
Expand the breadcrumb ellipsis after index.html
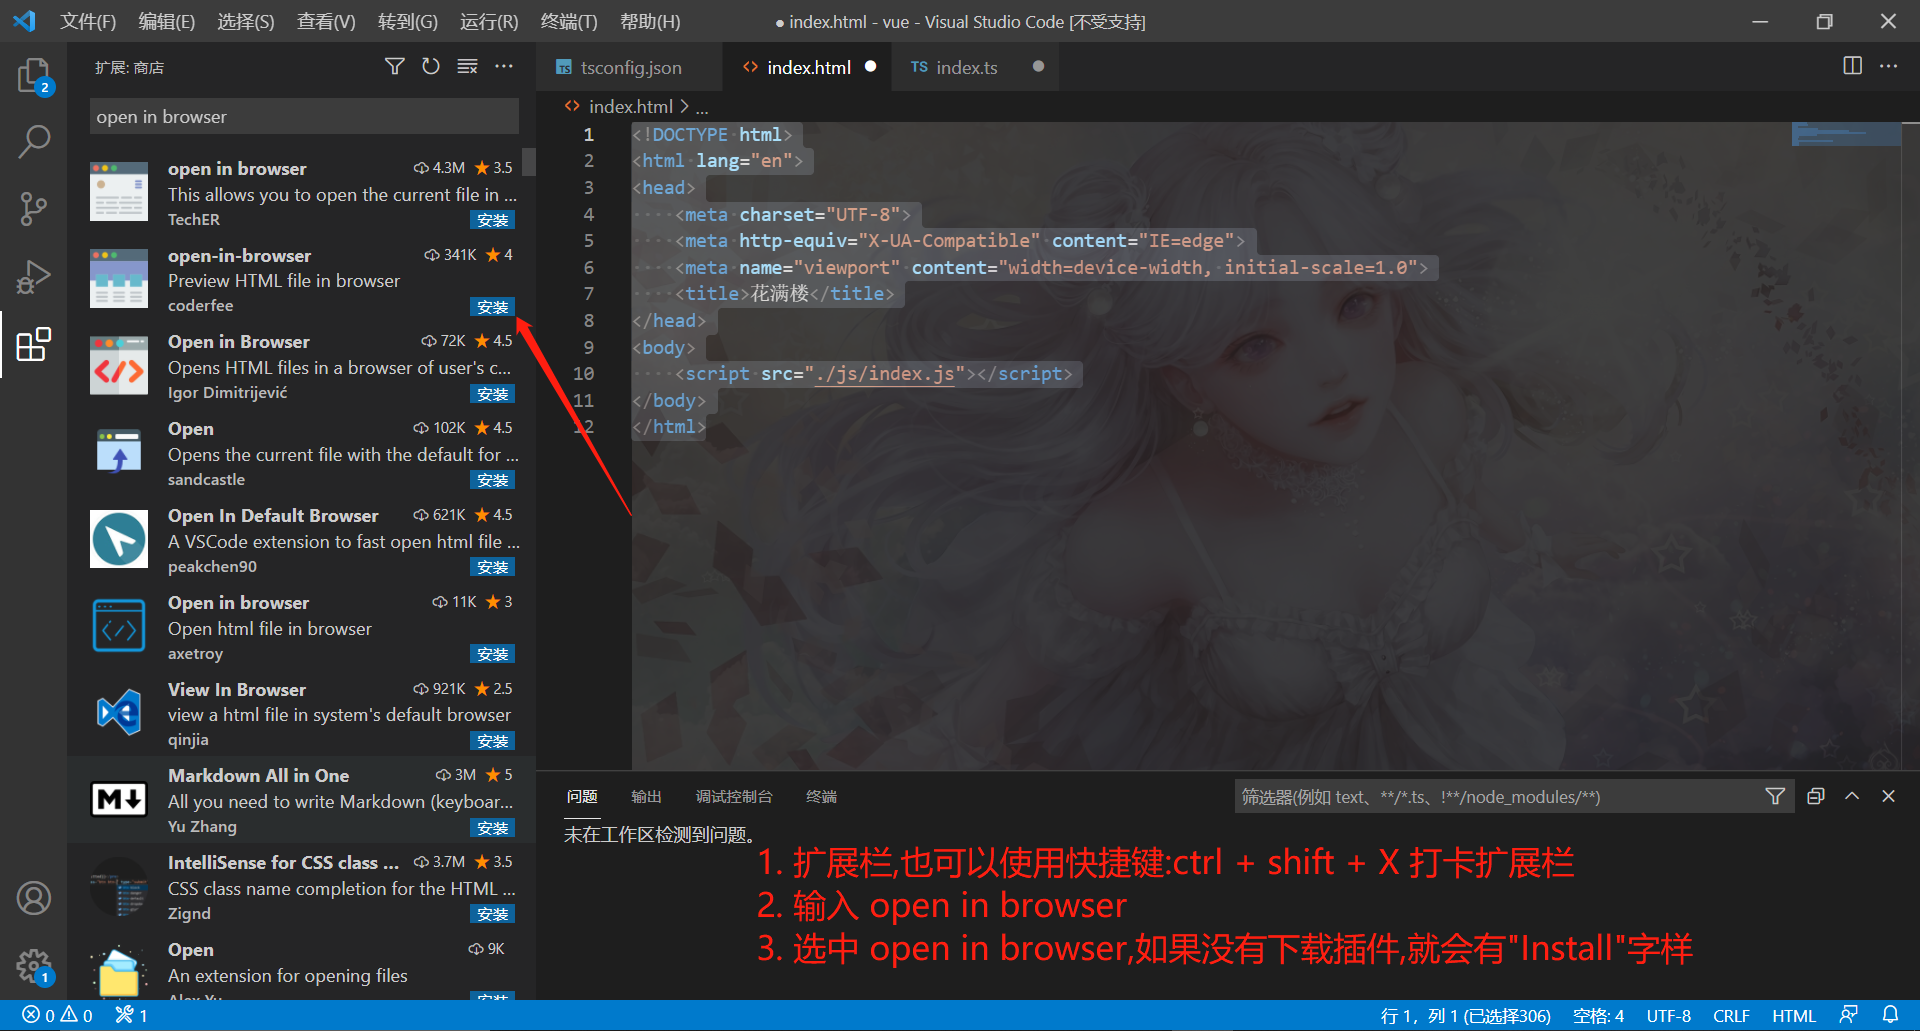click(703, 106)
